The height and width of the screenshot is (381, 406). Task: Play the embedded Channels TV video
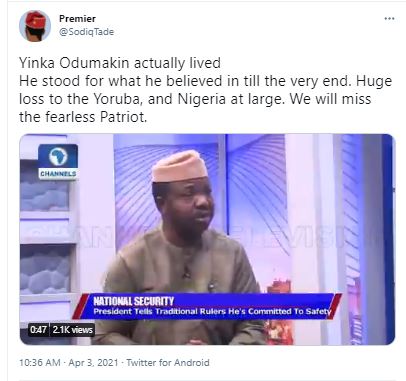point(207,239)
